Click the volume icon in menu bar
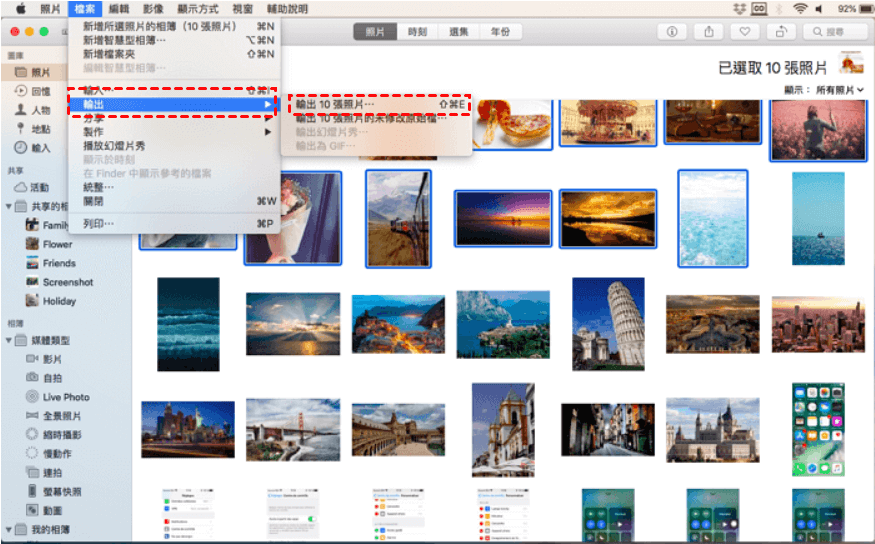Screen dimensions: 875x544 pyautogui.click(x=819, y=8)
